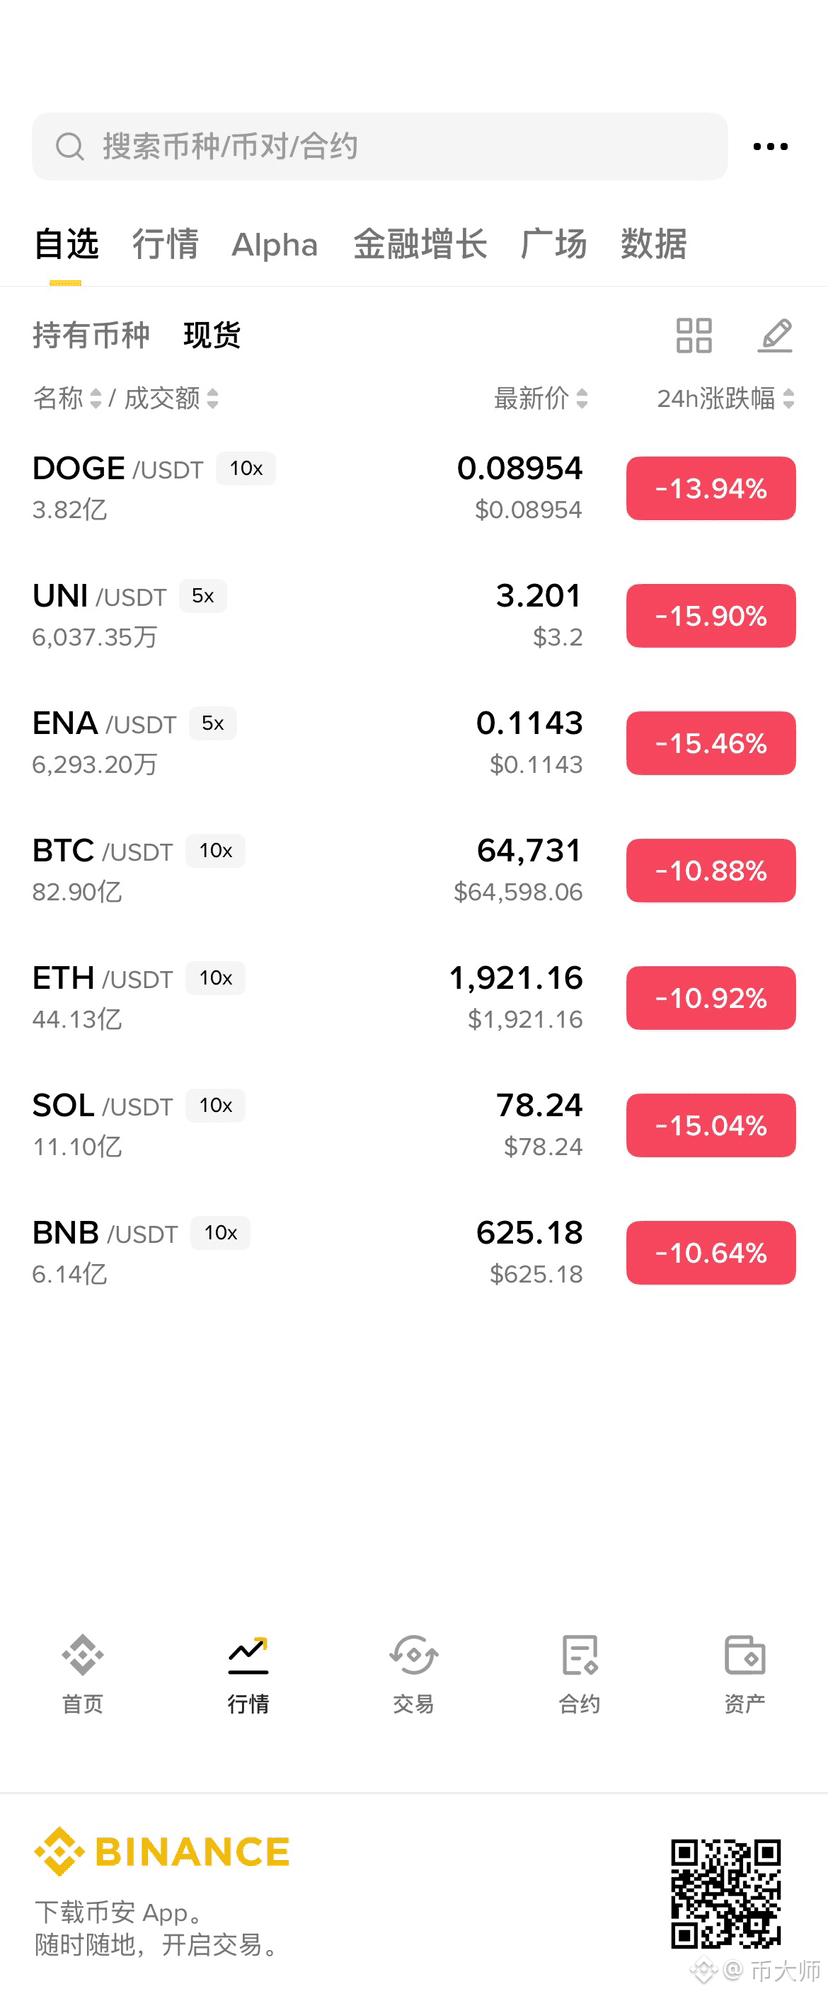Toggle SOL -15.04% change badge
828x1996 pixels.
(711, 1126)
